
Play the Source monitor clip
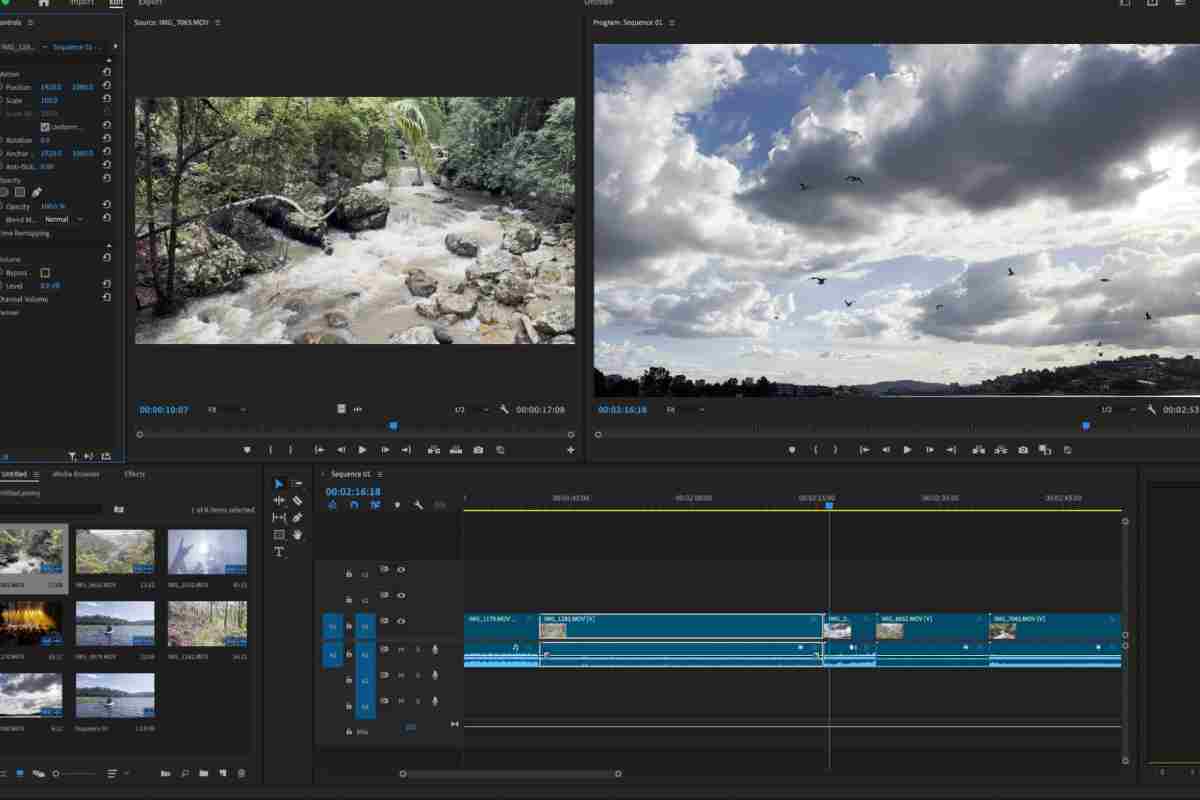362,450
